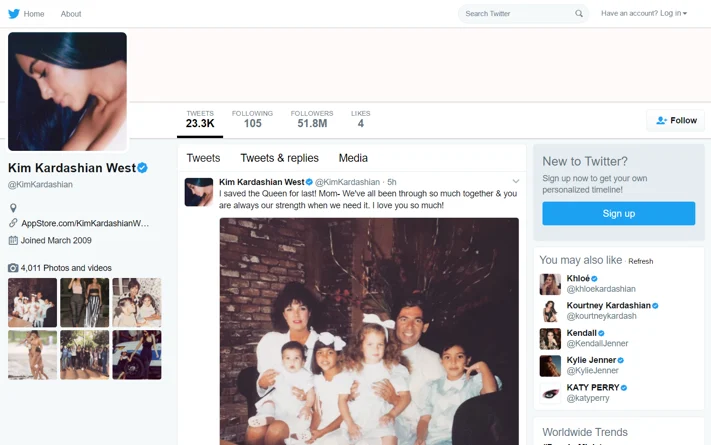View the Following 105 list
This screenshot has width=711, height=445.
point(253,119)
